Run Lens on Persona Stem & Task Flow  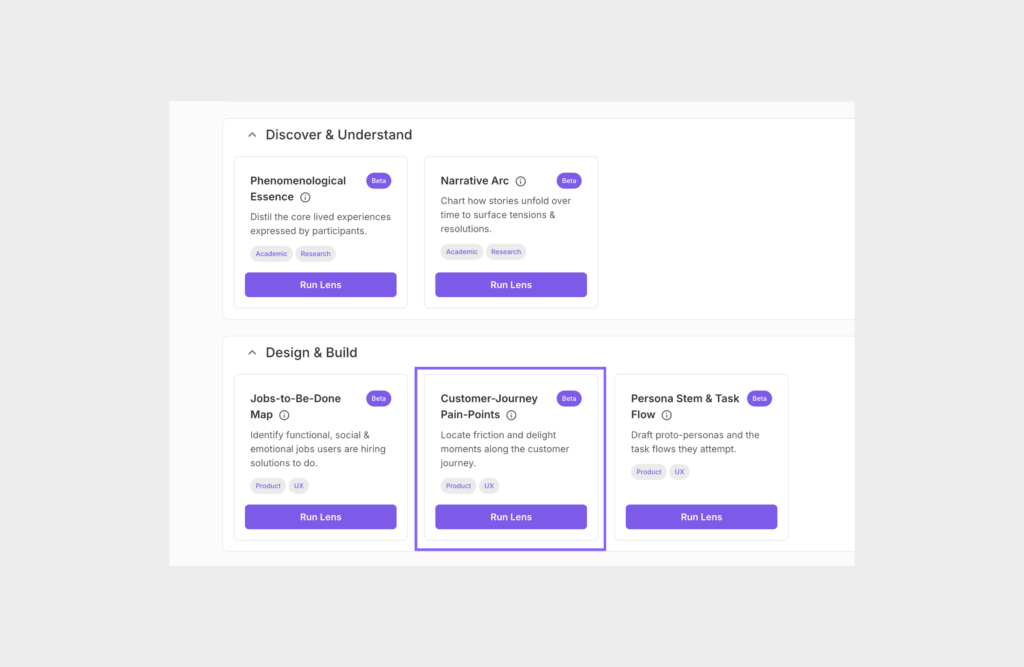(x=701, y=516)
